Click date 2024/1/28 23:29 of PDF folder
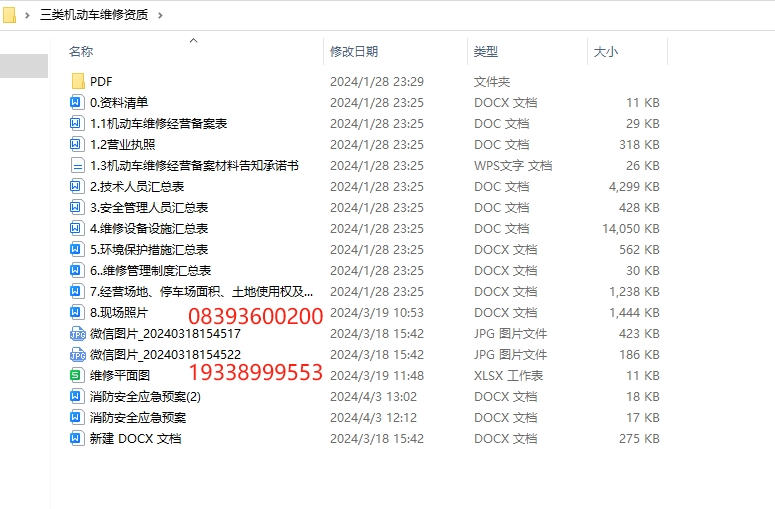 coord(377,82)
